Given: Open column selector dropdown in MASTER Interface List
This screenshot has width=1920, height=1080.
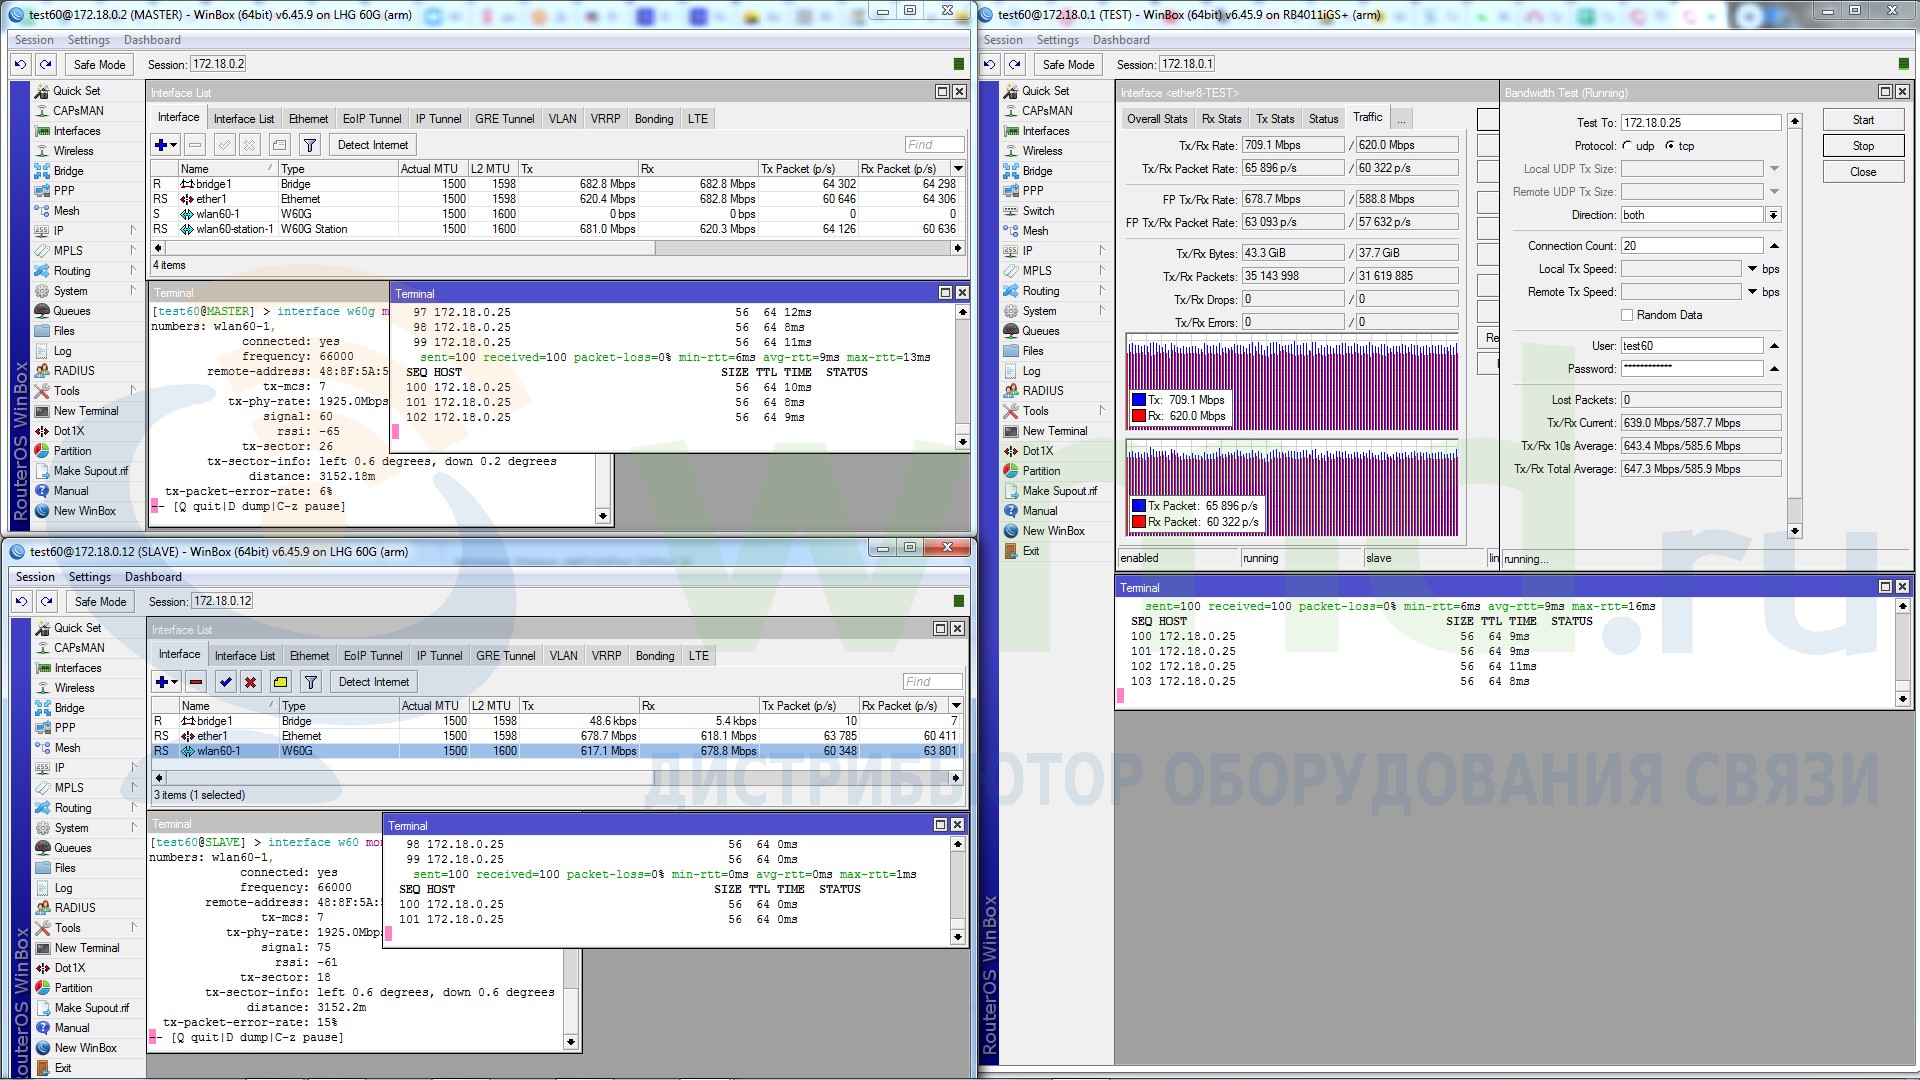Looking at the screenshot, I should click(x=958, y=169).
